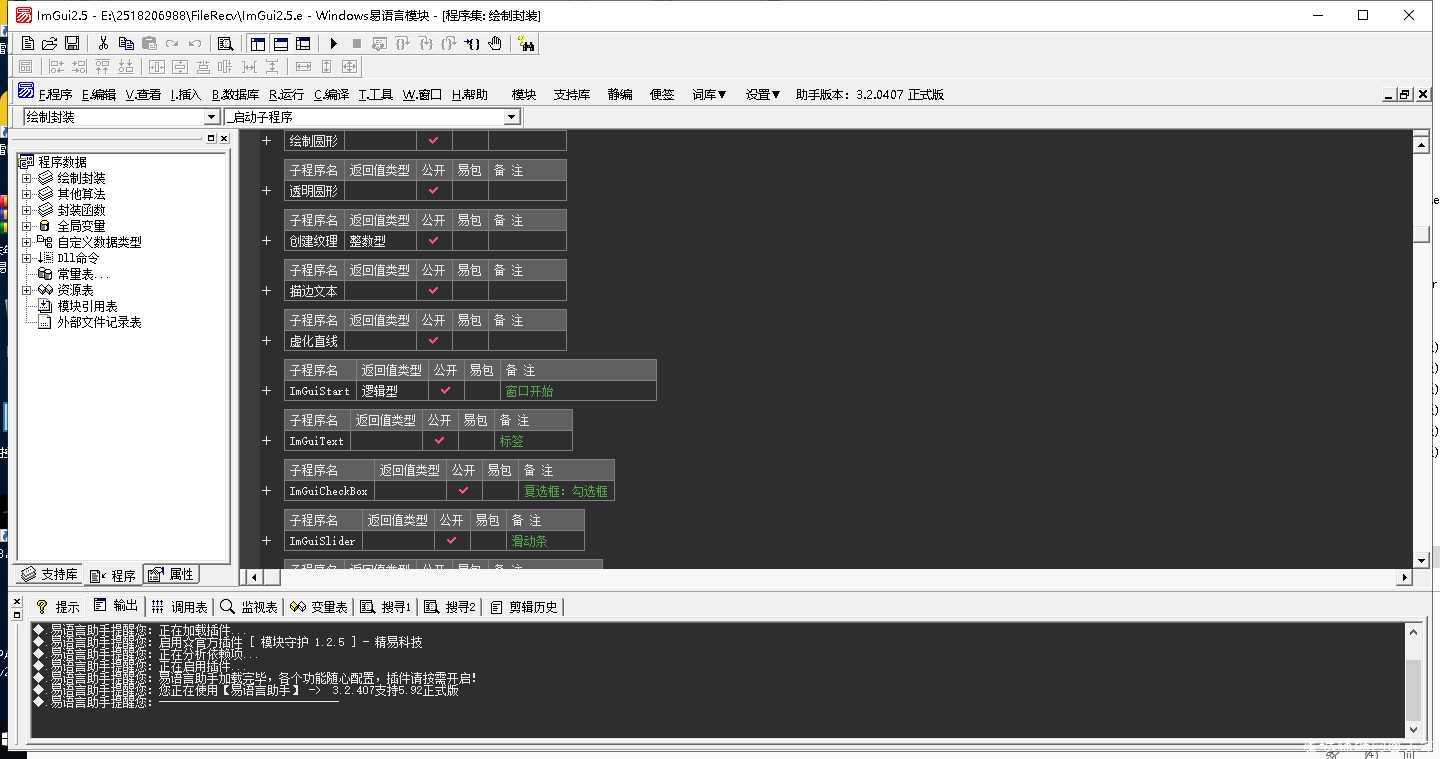Select 外部文件记录表 in program tree

pos(99,322)
